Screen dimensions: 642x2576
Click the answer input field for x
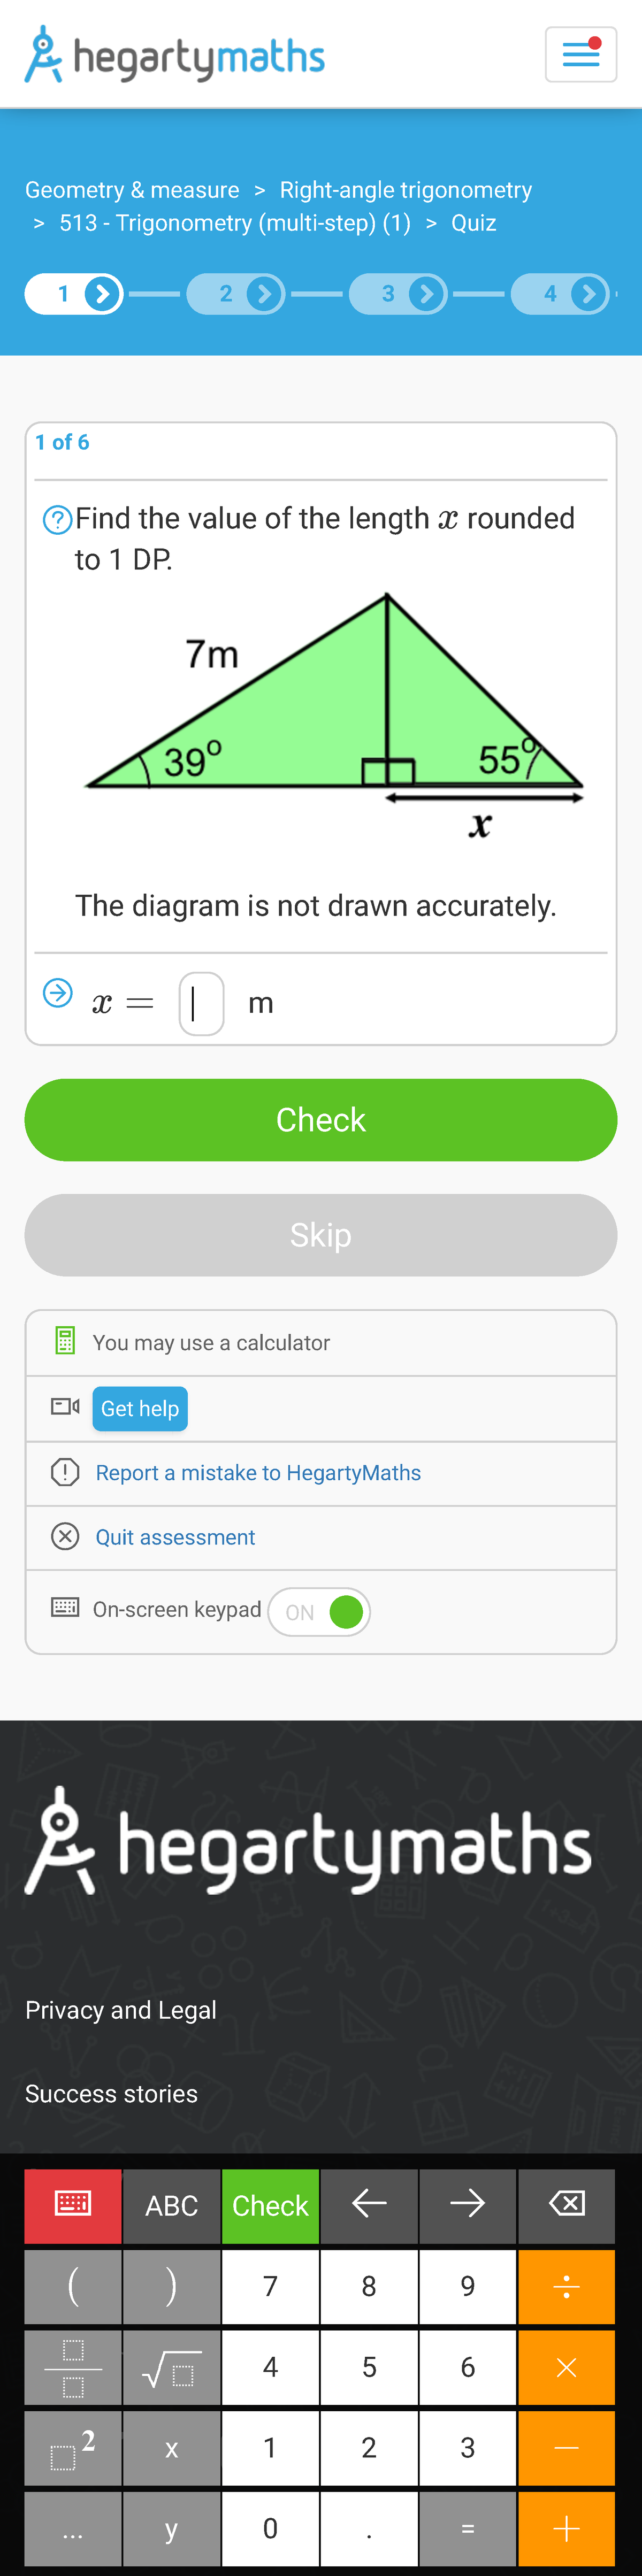(x=201, y=1003)
